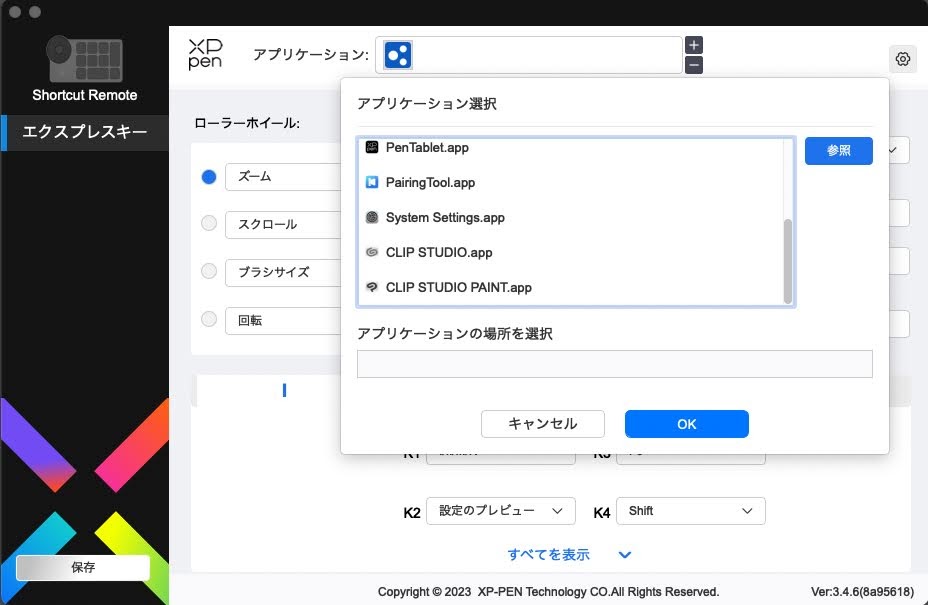This screenshot has height=605, width=928.
Task: Click the CLIP STUDIO.app icon
Action: [x=372, y=252]
